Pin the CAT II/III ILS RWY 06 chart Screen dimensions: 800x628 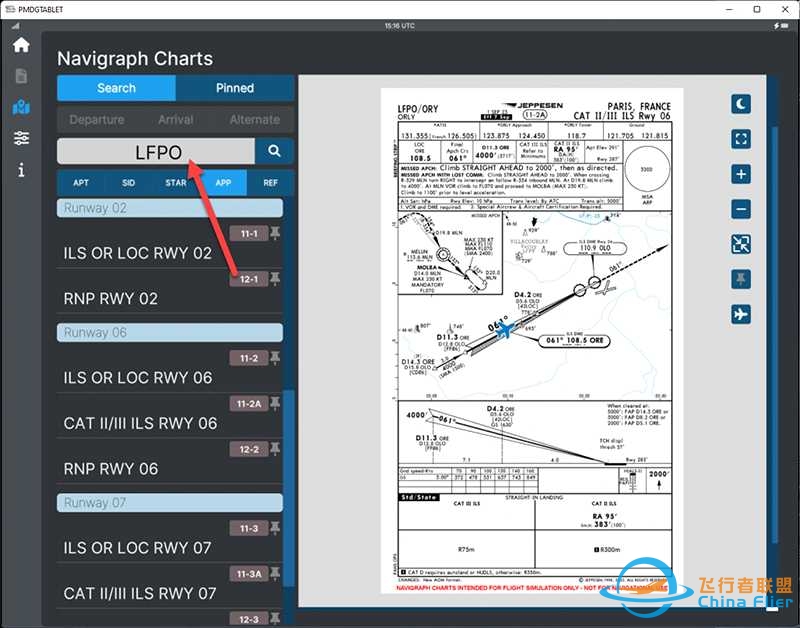pos(275,404)
